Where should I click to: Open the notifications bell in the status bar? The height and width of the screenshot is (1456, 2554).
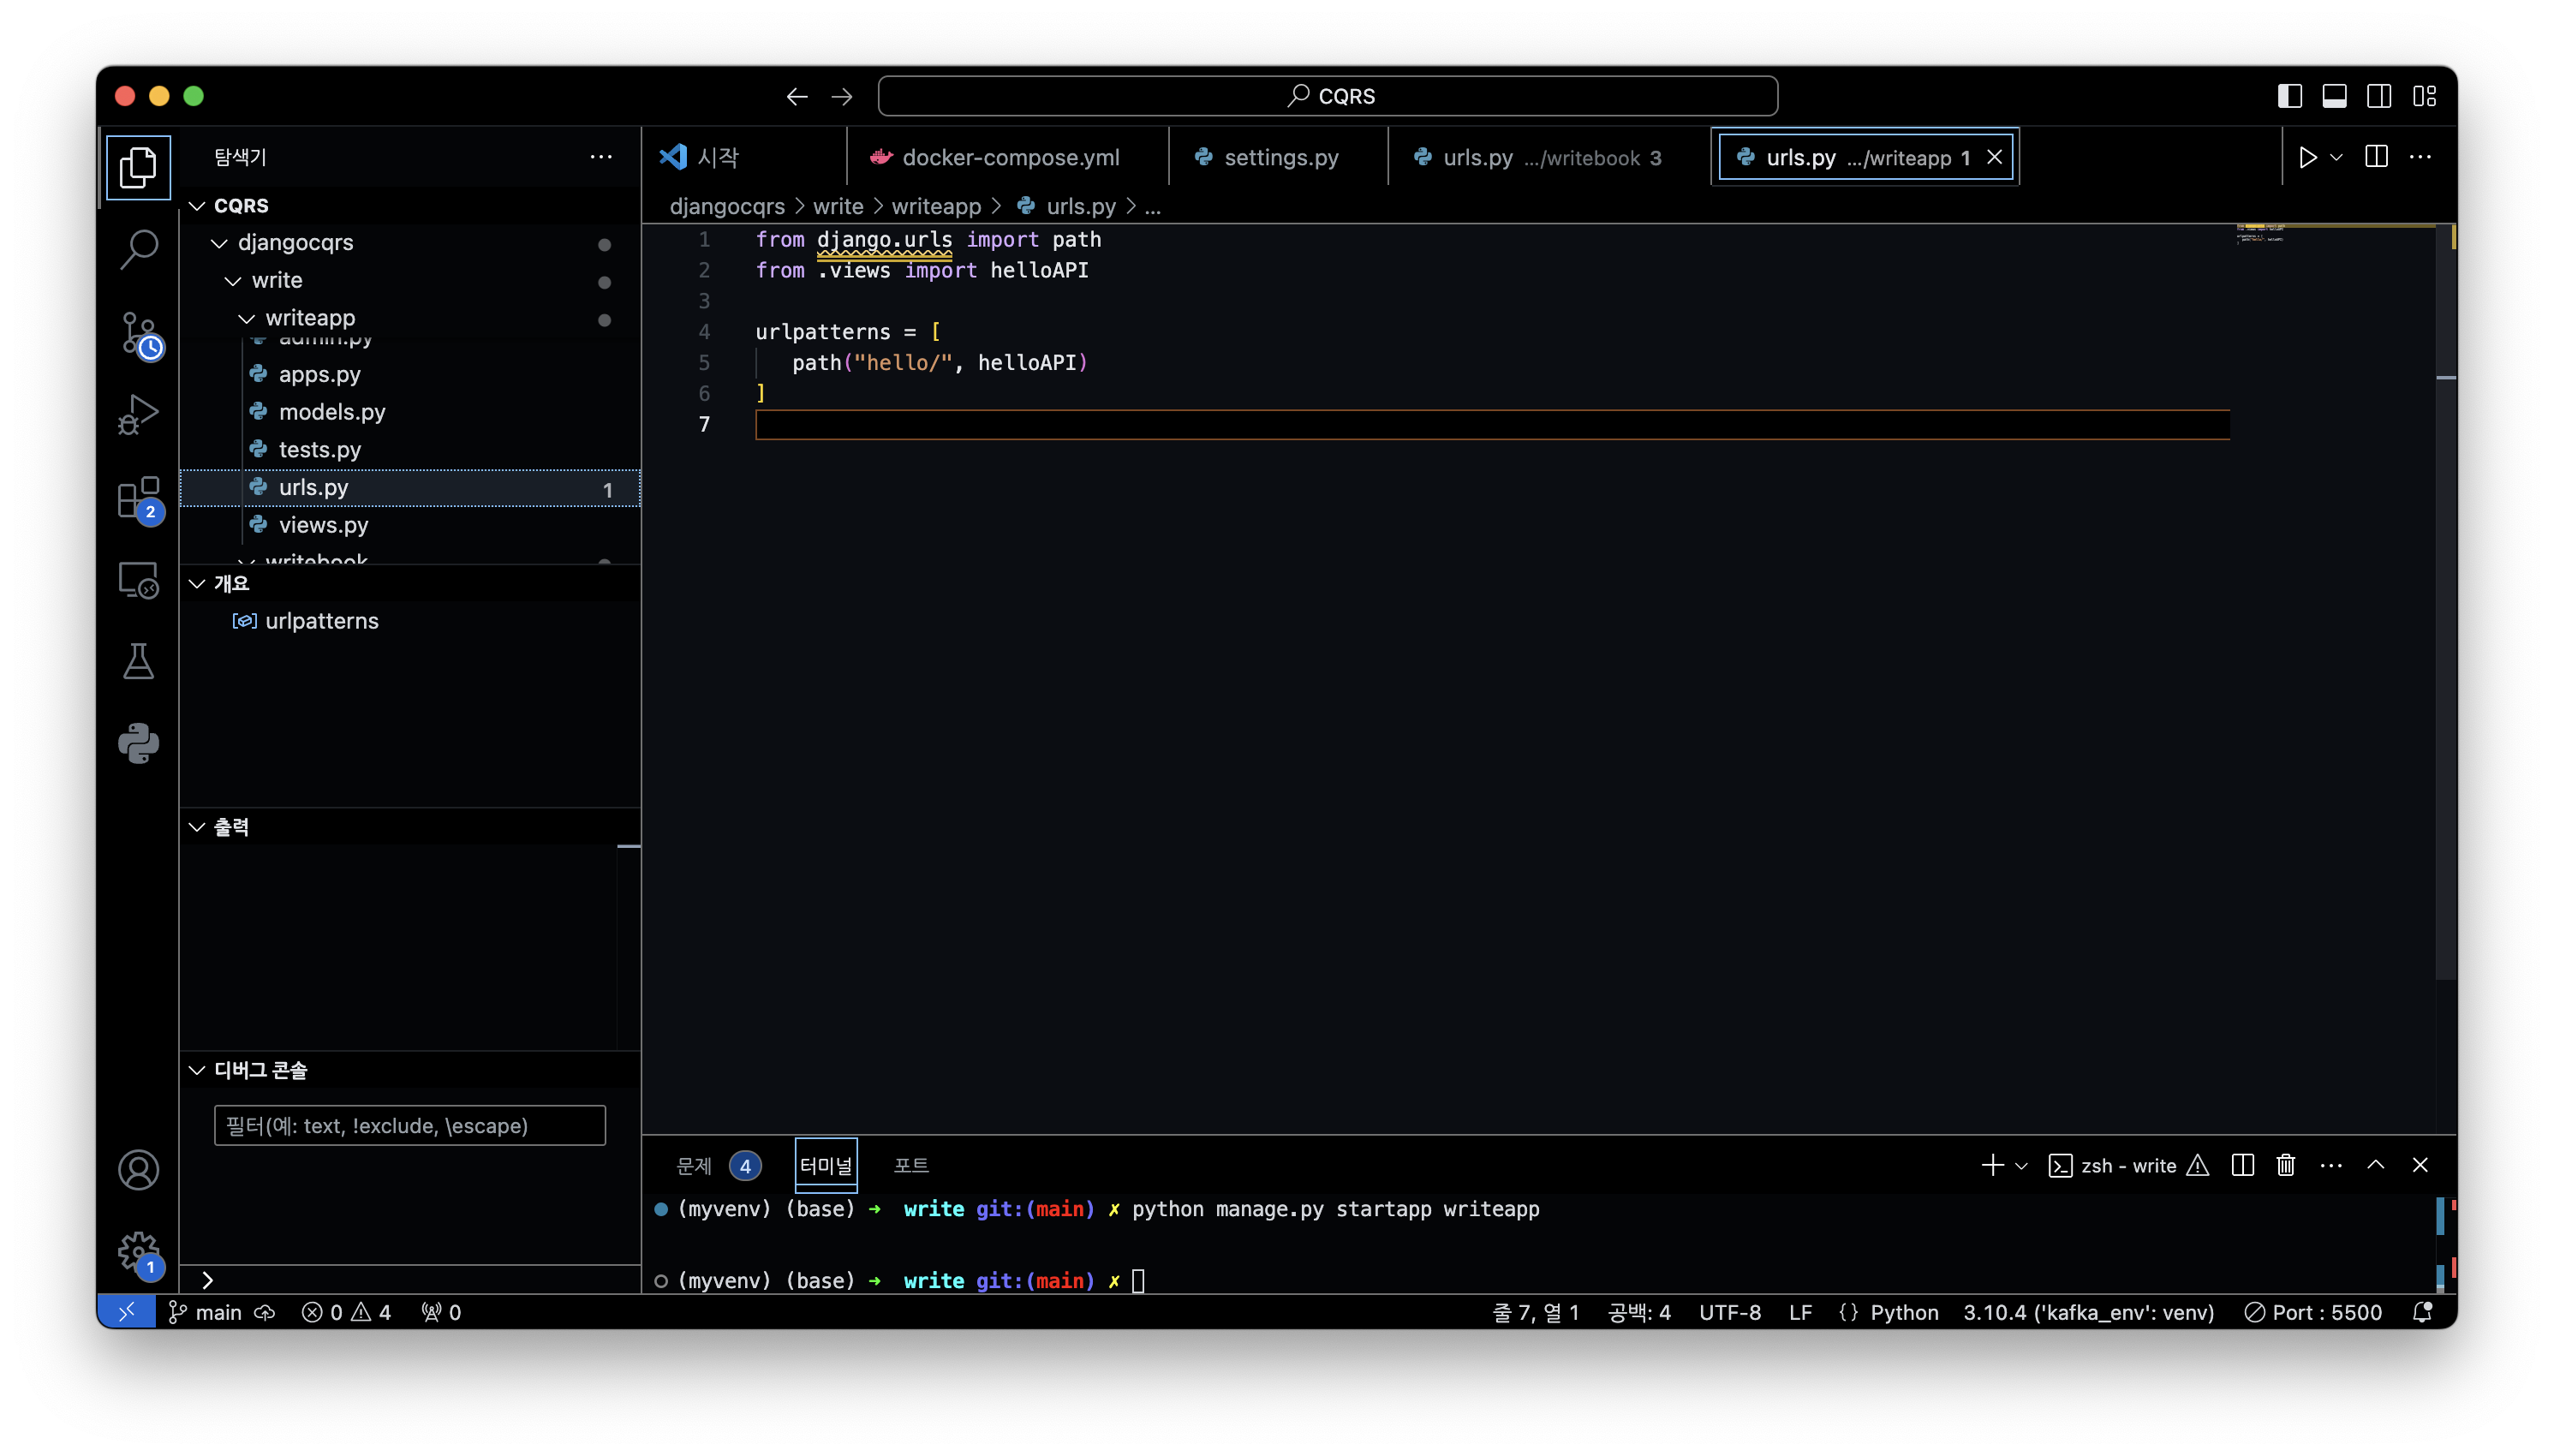[x=2421, y=1312]
